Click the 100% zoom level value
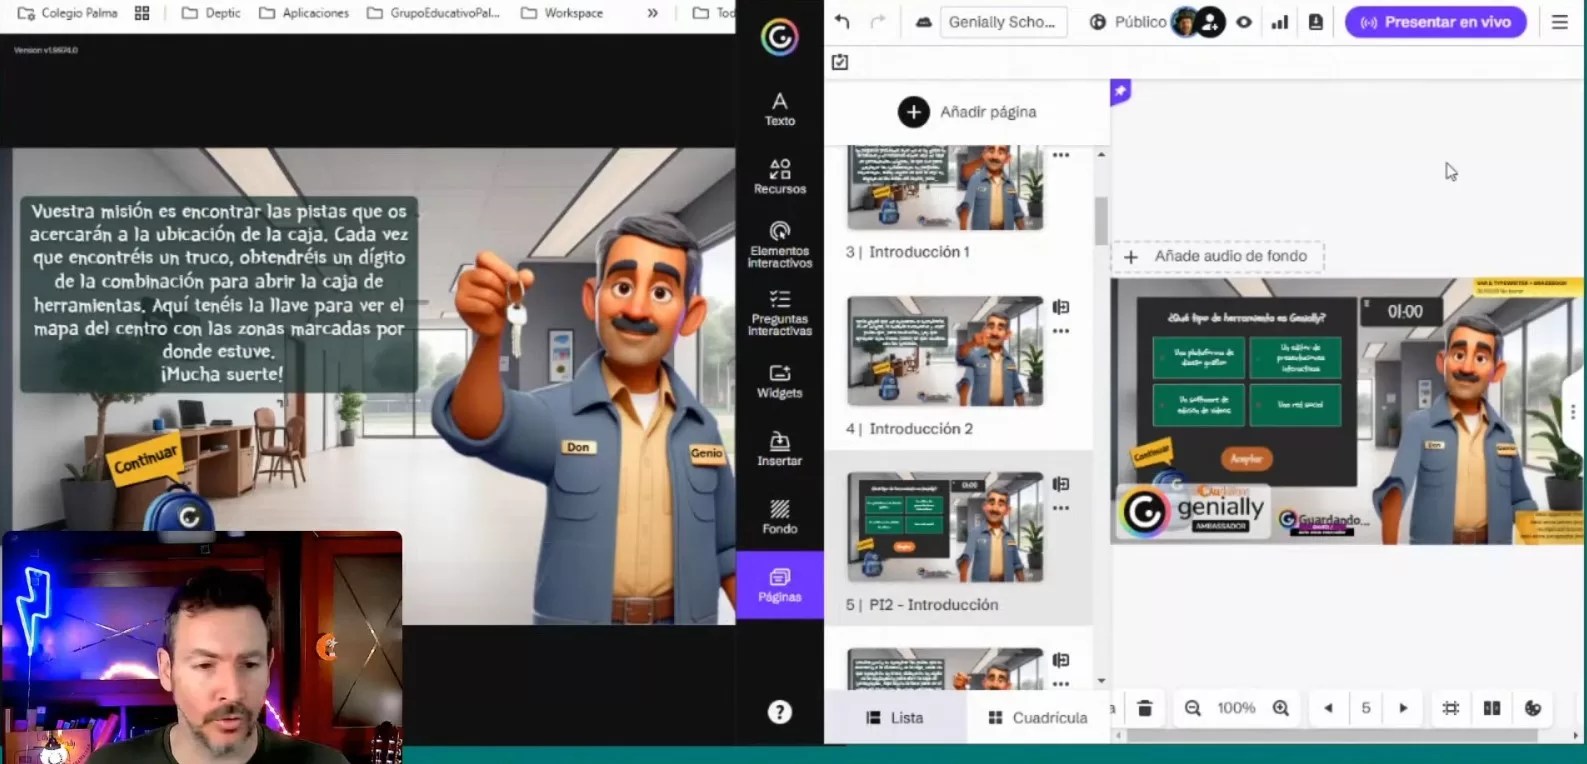1587x764 pixels. point(1236,708)
